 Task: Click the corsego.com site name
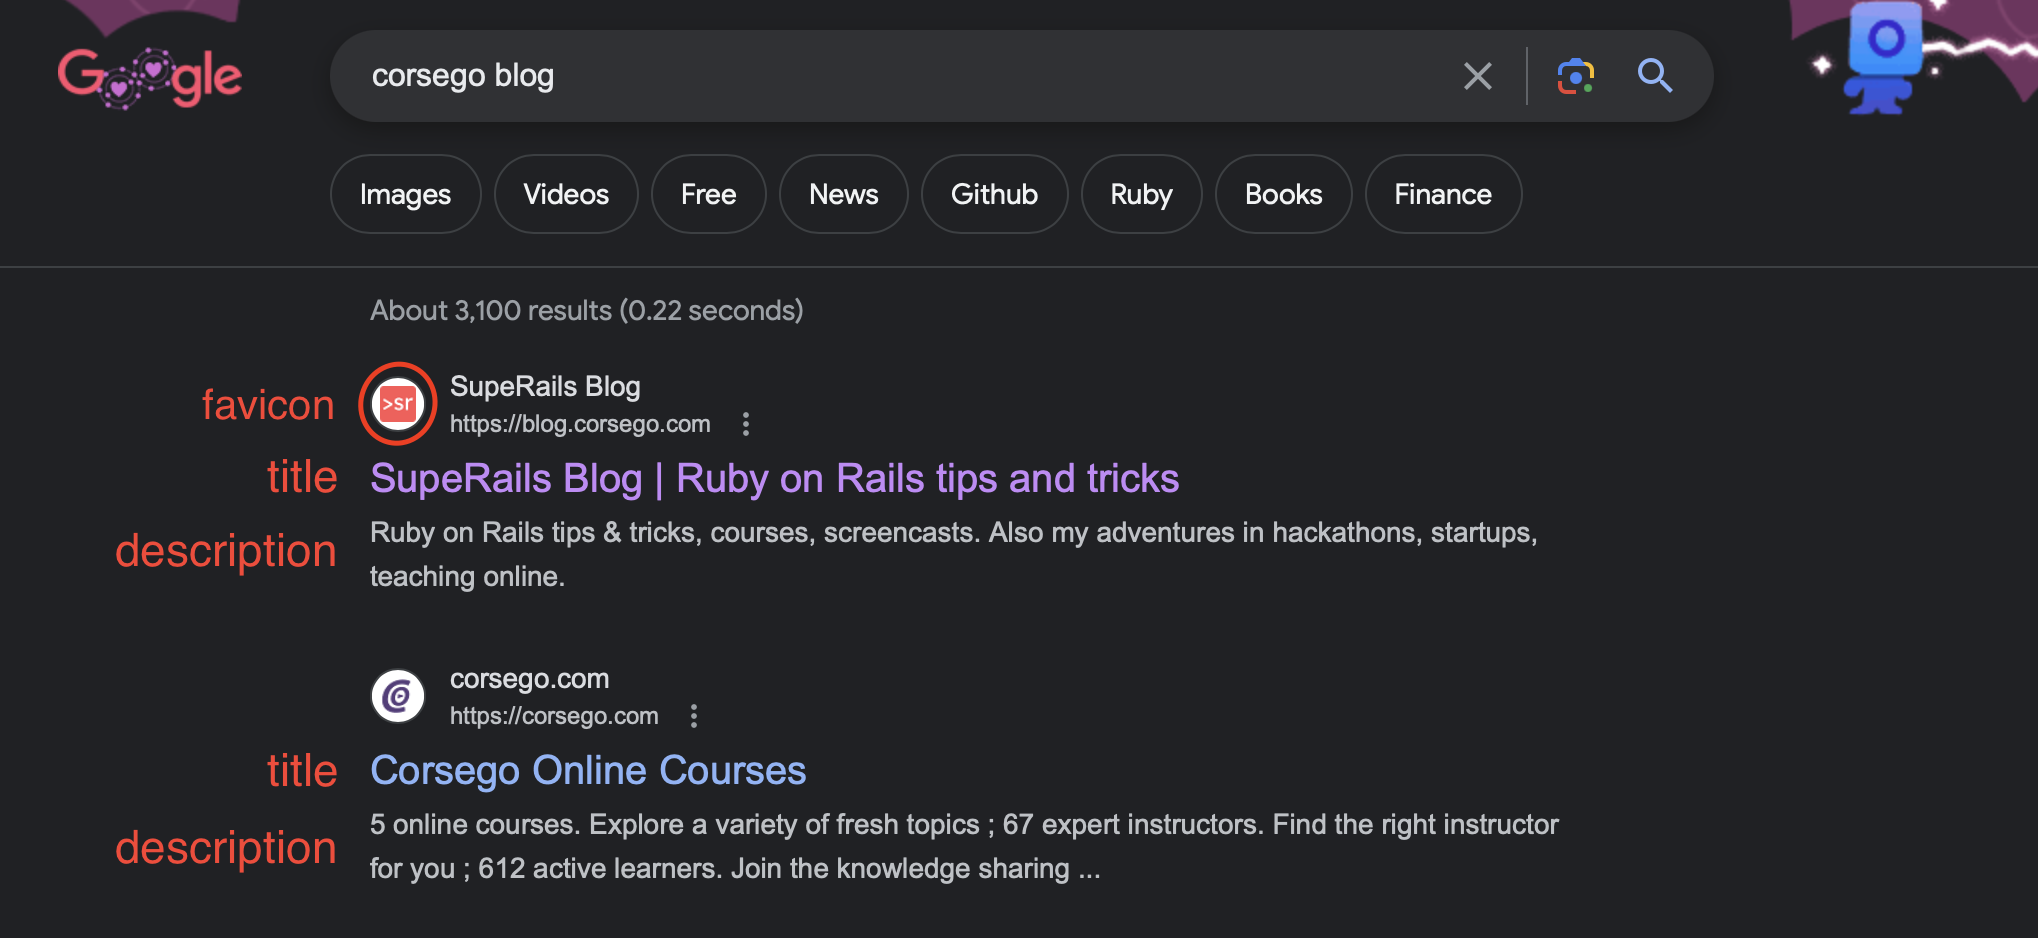click(529, 678)
